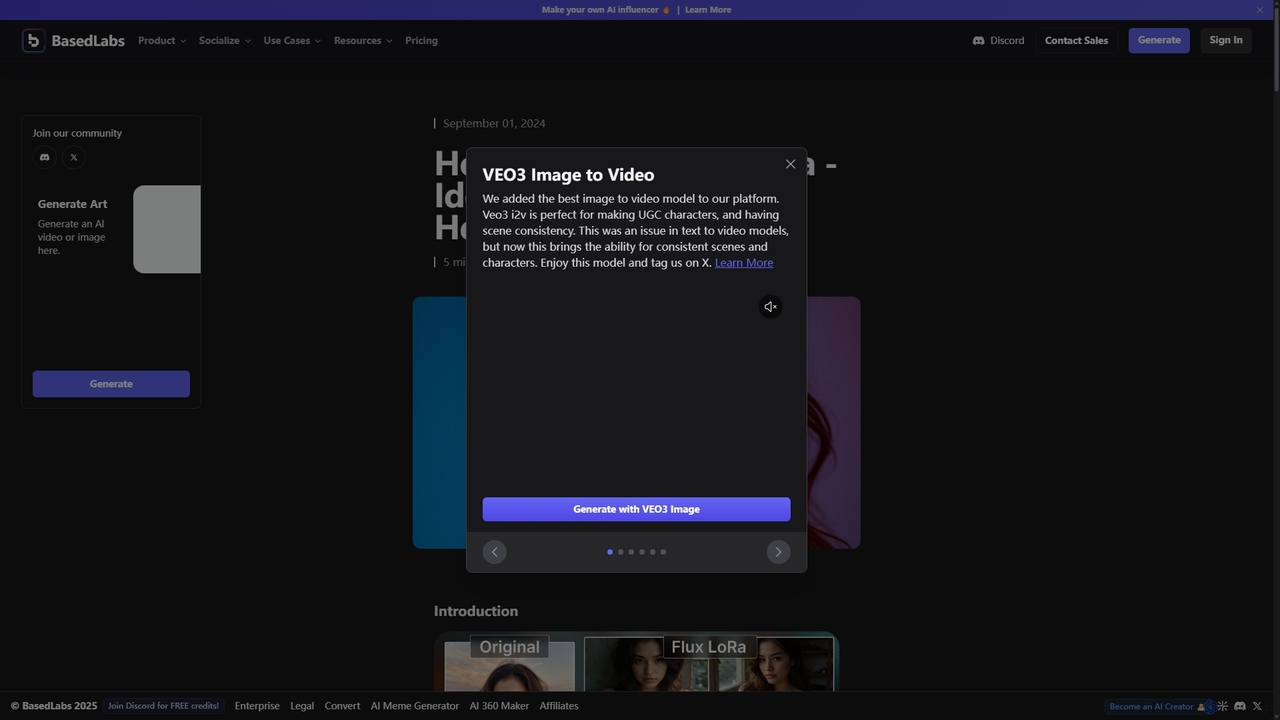Click the VEO3 Image to Video title
This screenshot has width=1280, height=720.
568,175
